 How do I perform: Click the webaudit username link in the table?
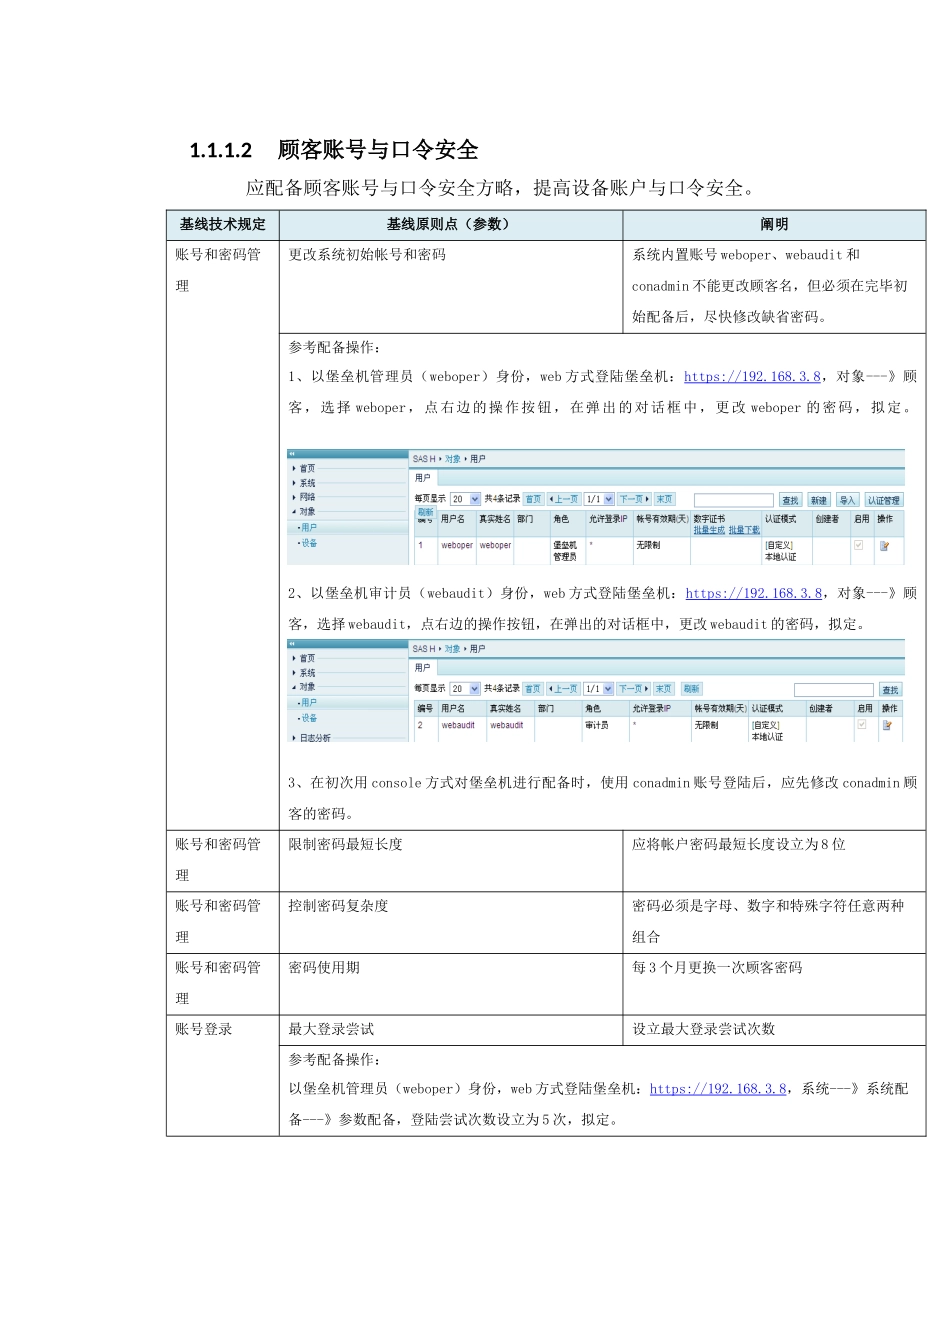coord(458,726)
